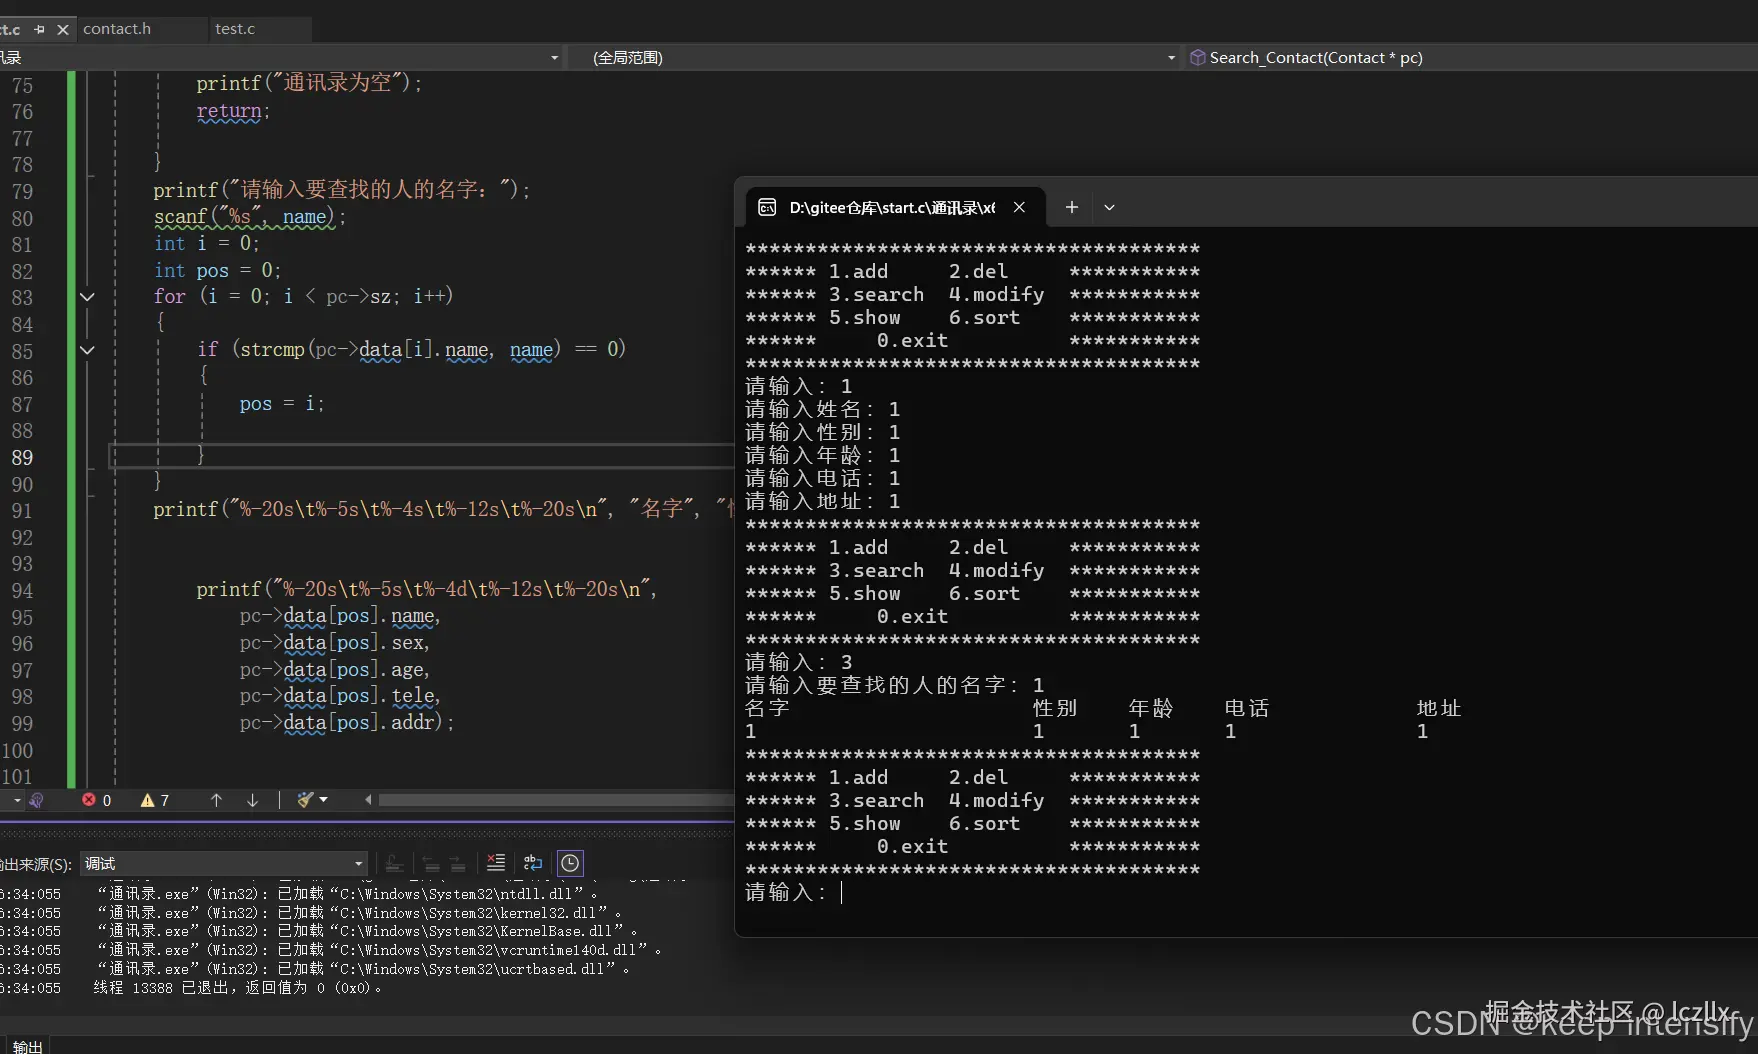Image resolution: width=1758 pixels, height=1054 pixels.
Task: Open a new terminal tab with plus
Action: 1071,207
